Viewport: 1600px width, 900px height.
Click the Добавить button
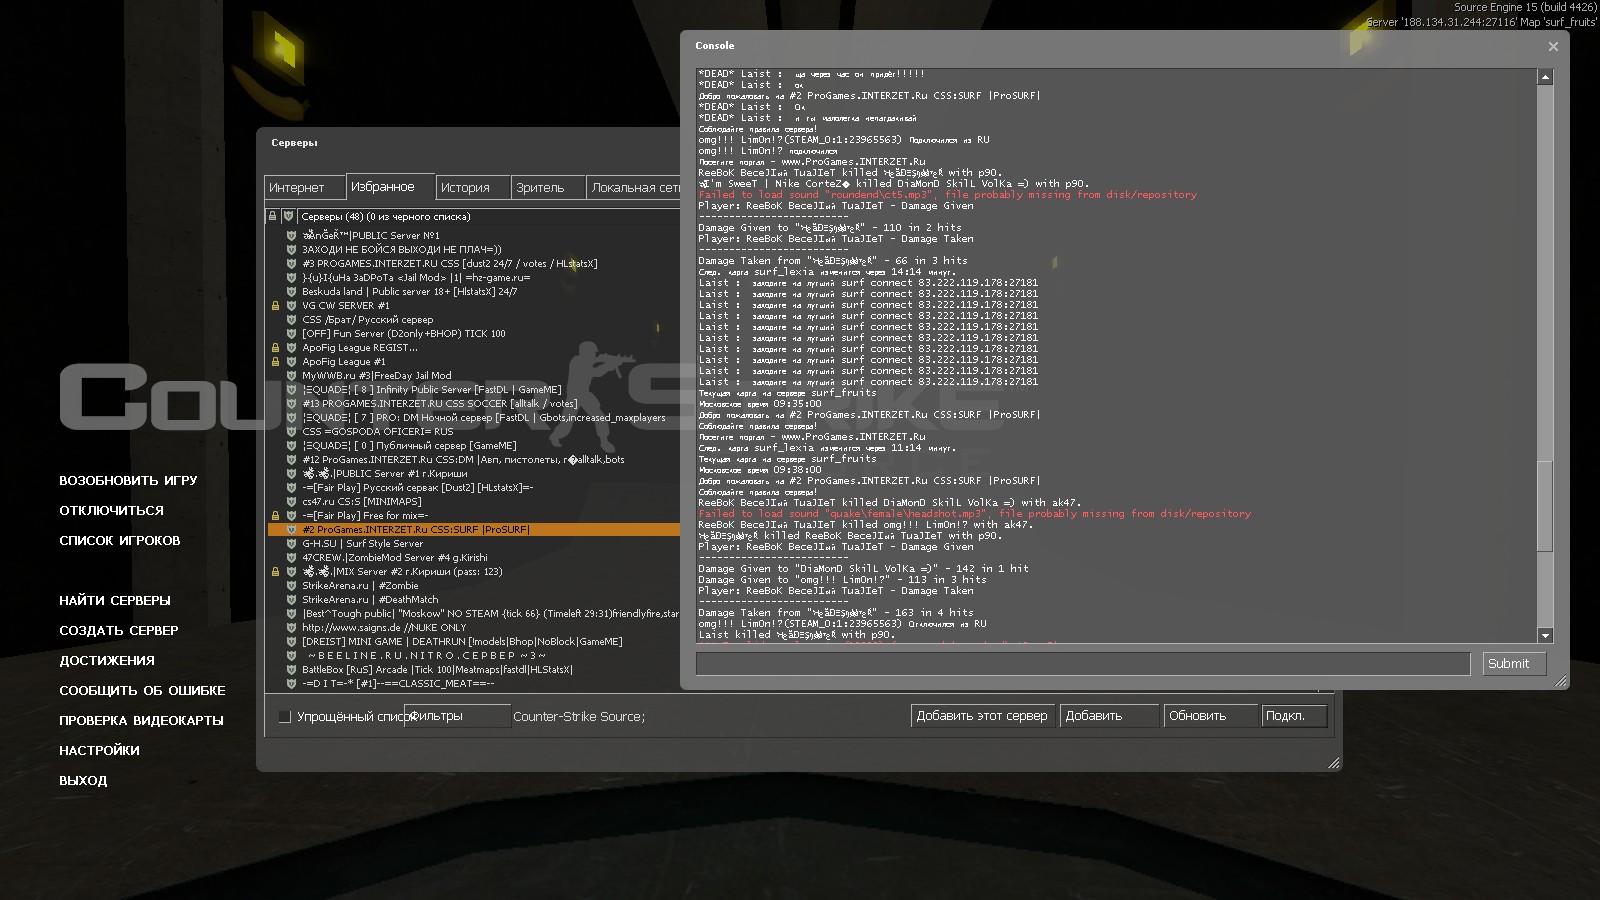click(1109, 716)
